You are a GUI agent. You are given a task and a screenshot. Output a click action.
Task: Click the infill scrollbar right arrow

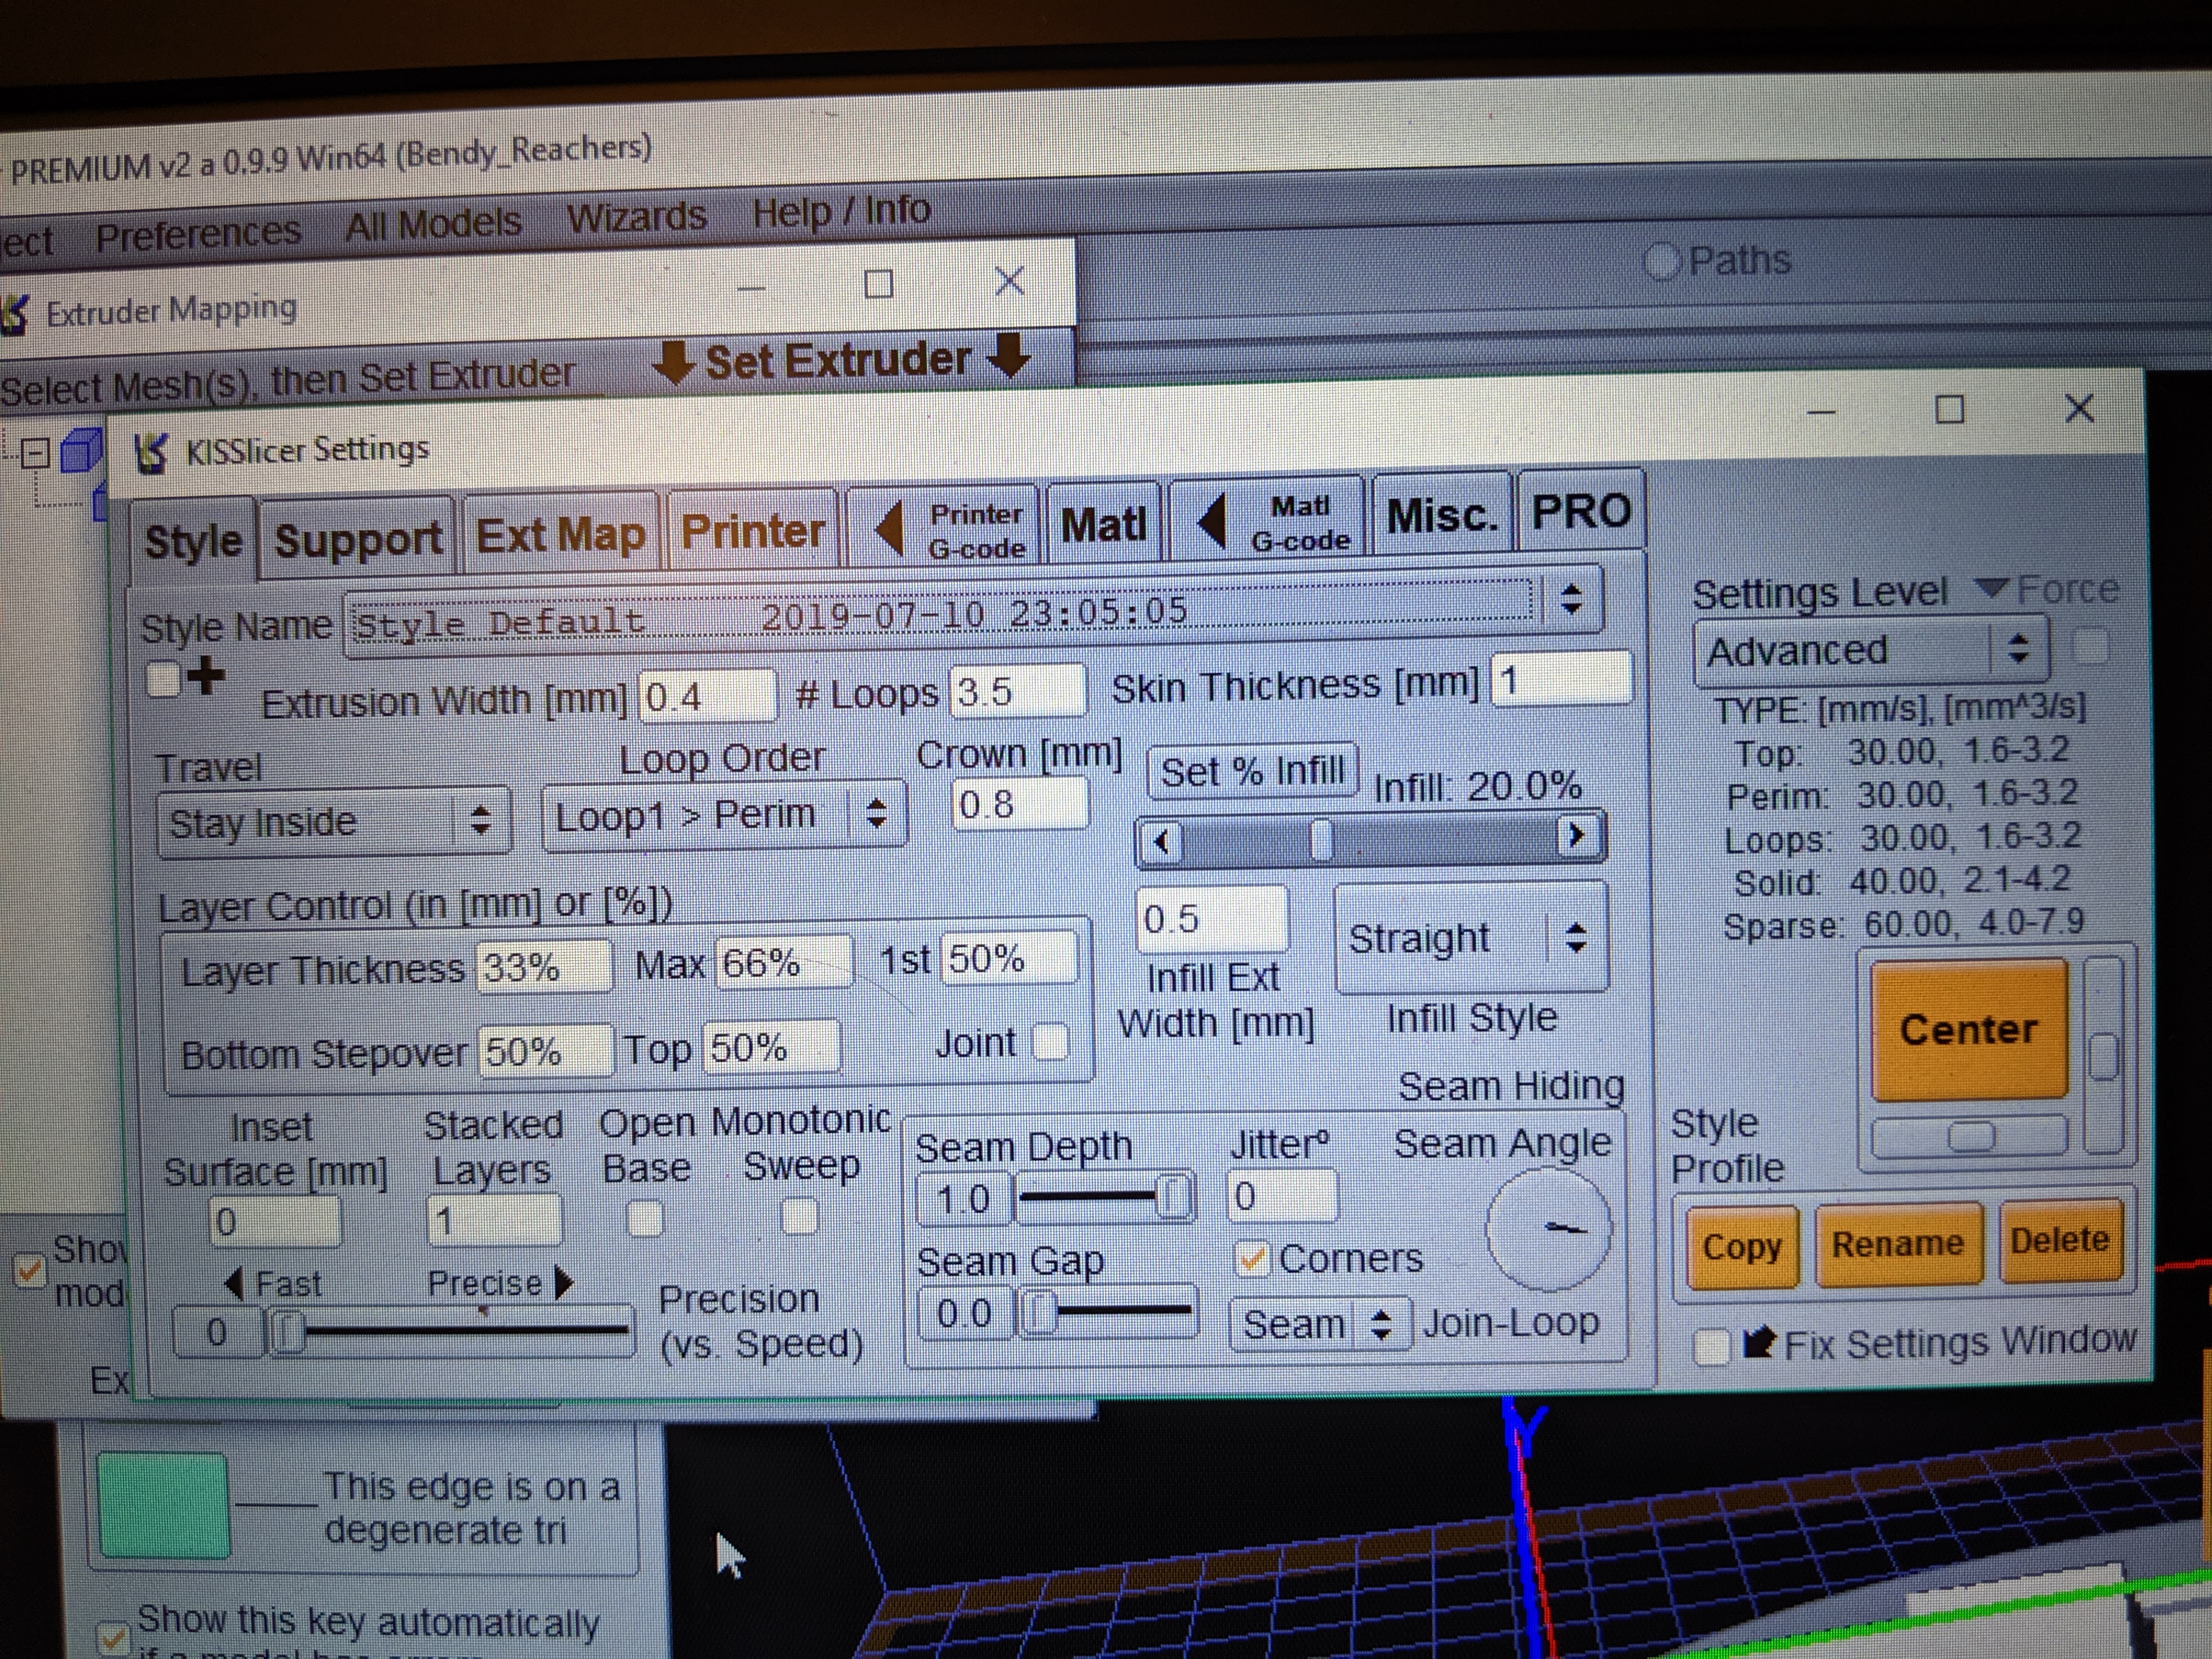(x=1577, y=834)
